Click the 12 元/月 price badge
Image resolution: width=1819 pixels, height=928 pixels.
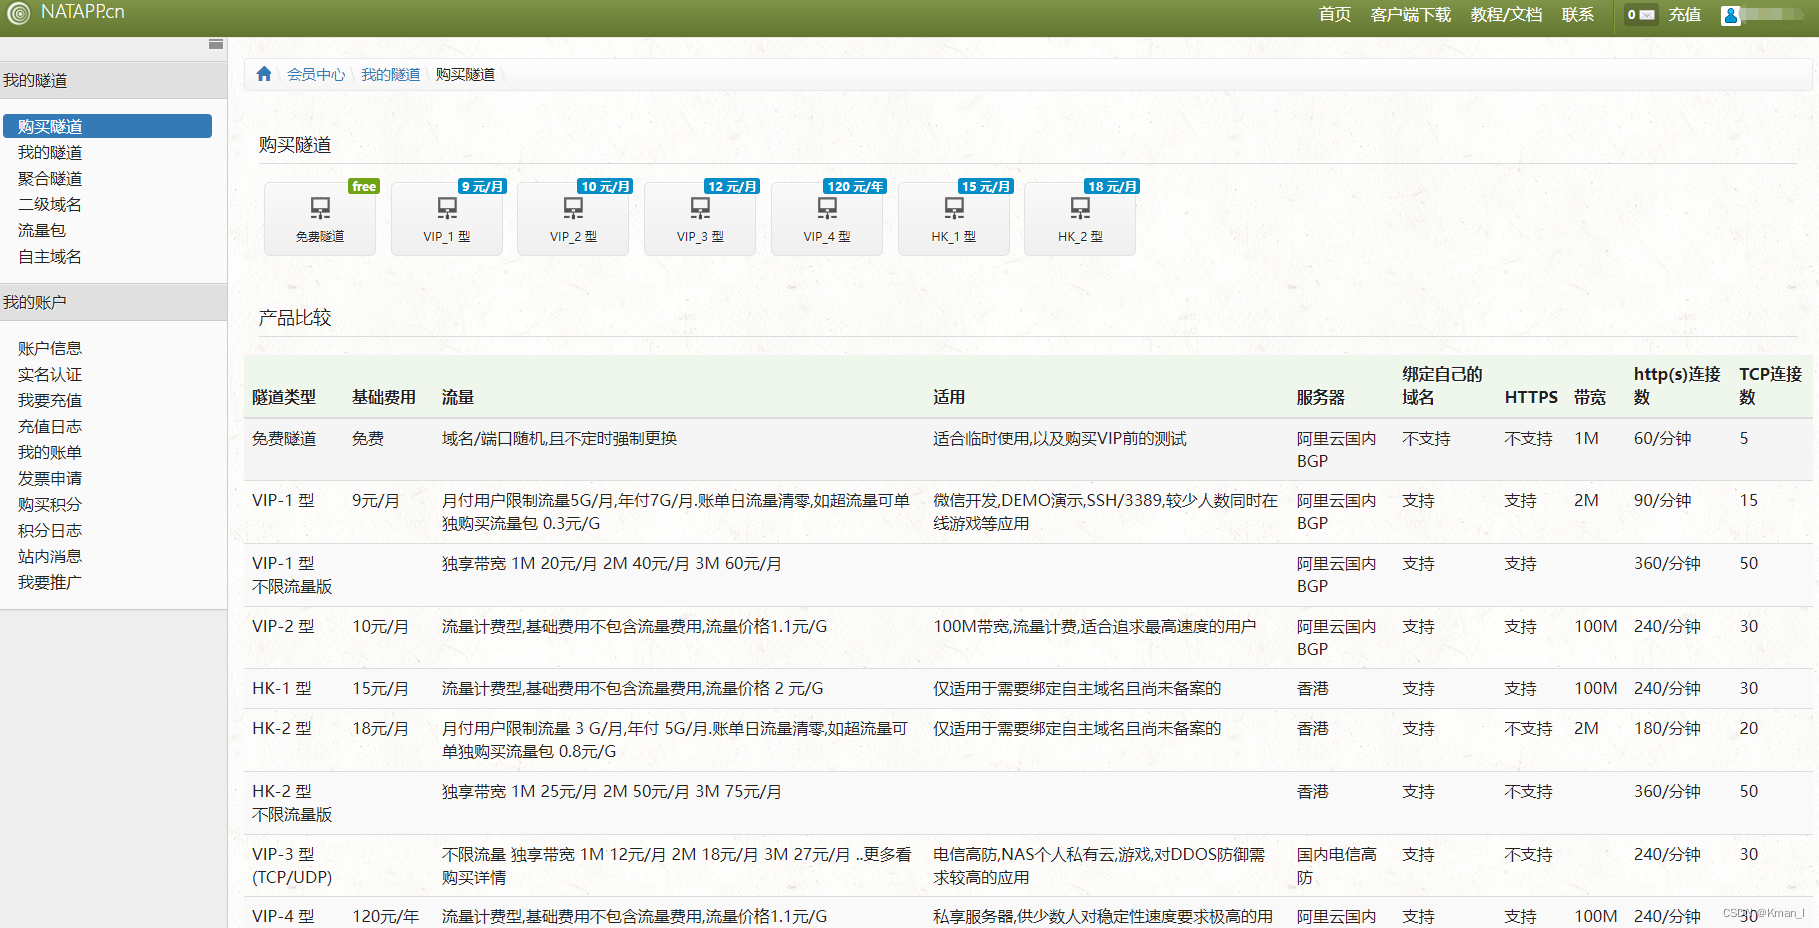click(x=732, y=186)
